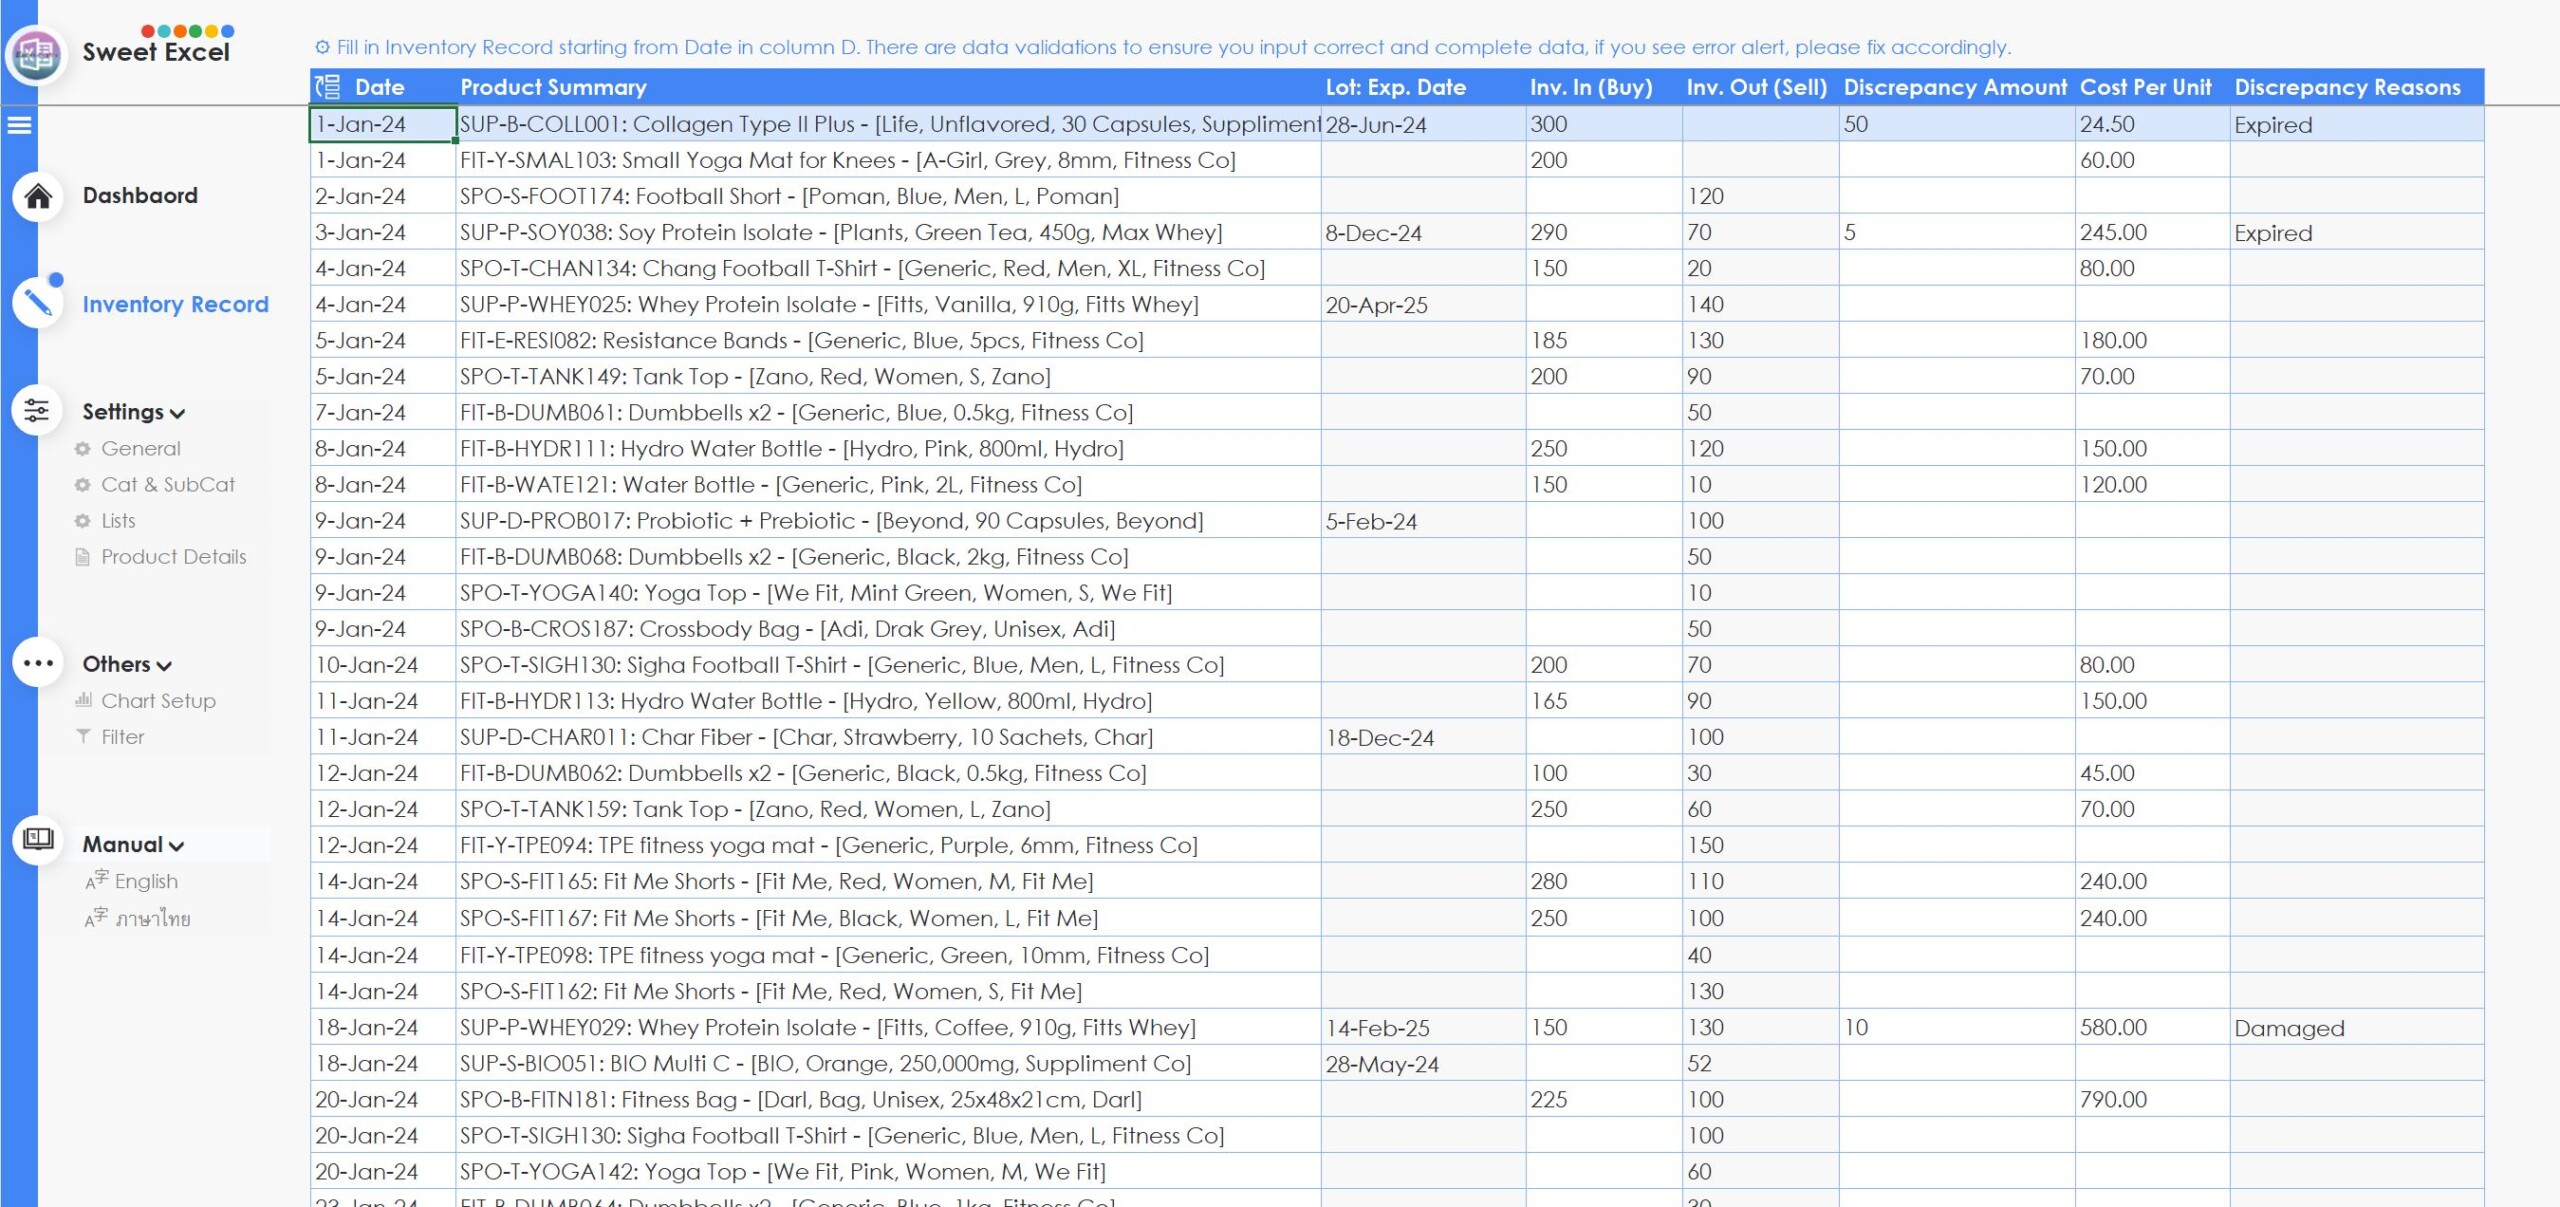Viewport: 2560px width, 1207px height.
Task: Select the Small Yoga Mat for Knees cell
Action: pos(889,160)
